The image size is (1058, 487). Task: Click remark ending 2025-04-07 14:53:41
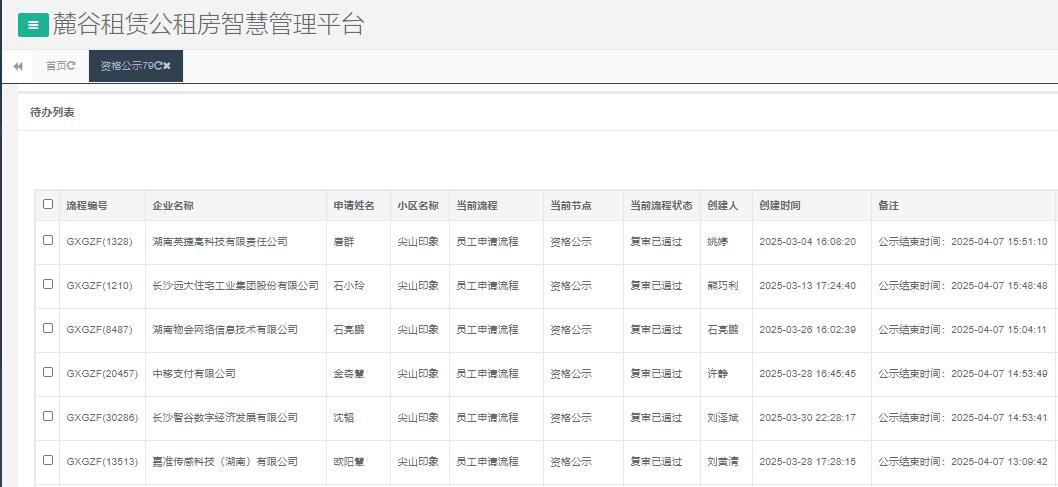pyautogui.click(x=963, y=418)
